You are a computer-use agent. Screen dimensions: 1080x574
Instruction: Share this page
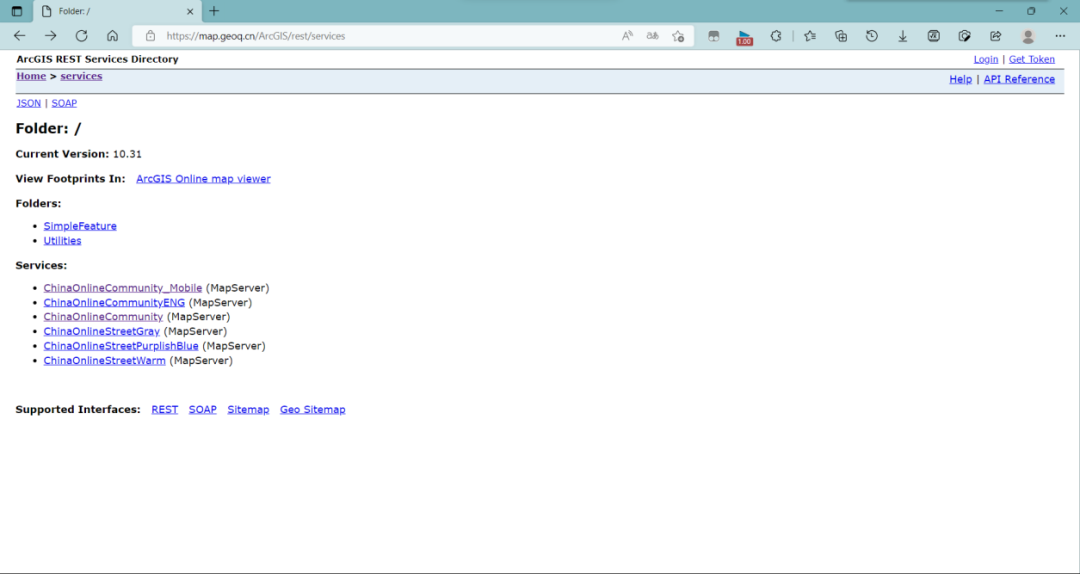click(x=995, y=36)
